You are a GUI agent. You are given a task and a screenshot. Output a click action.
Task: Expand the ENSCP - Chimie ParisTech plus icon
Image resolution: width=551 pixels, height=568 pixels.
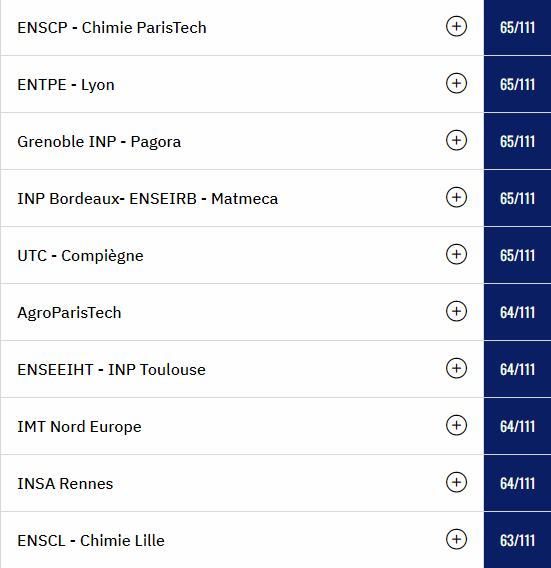[x=456, y=26]
